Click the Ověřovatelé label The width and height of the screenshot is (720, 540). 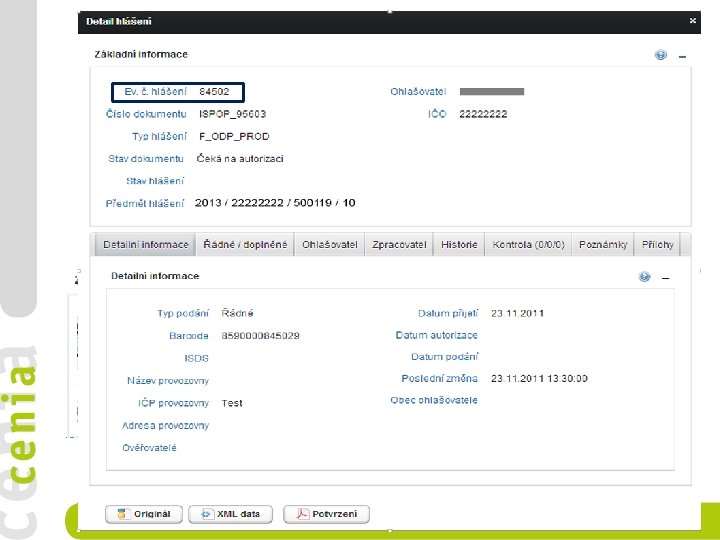[149, 448]
